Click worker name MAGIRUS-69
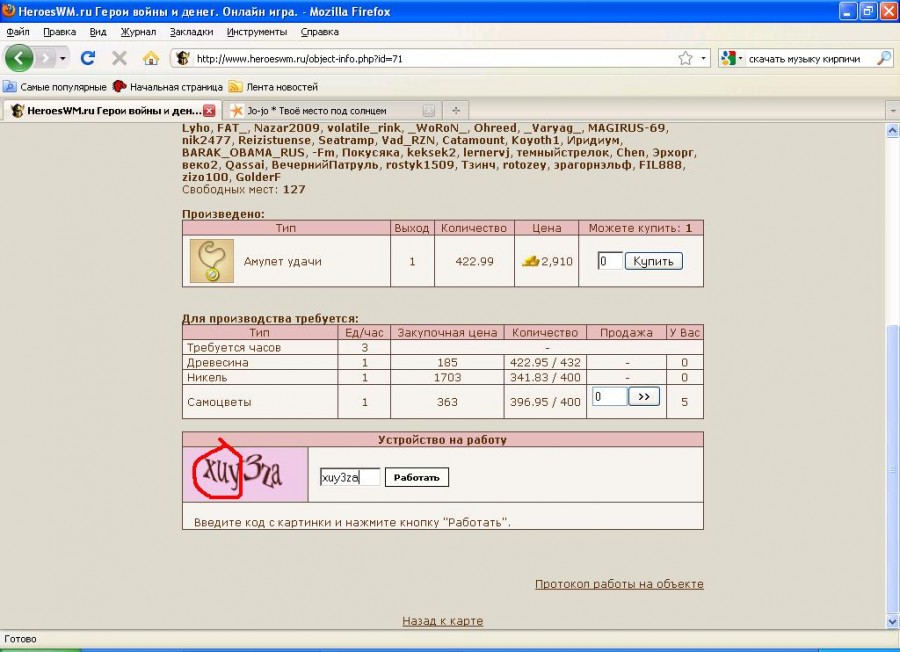 point(627,128)
